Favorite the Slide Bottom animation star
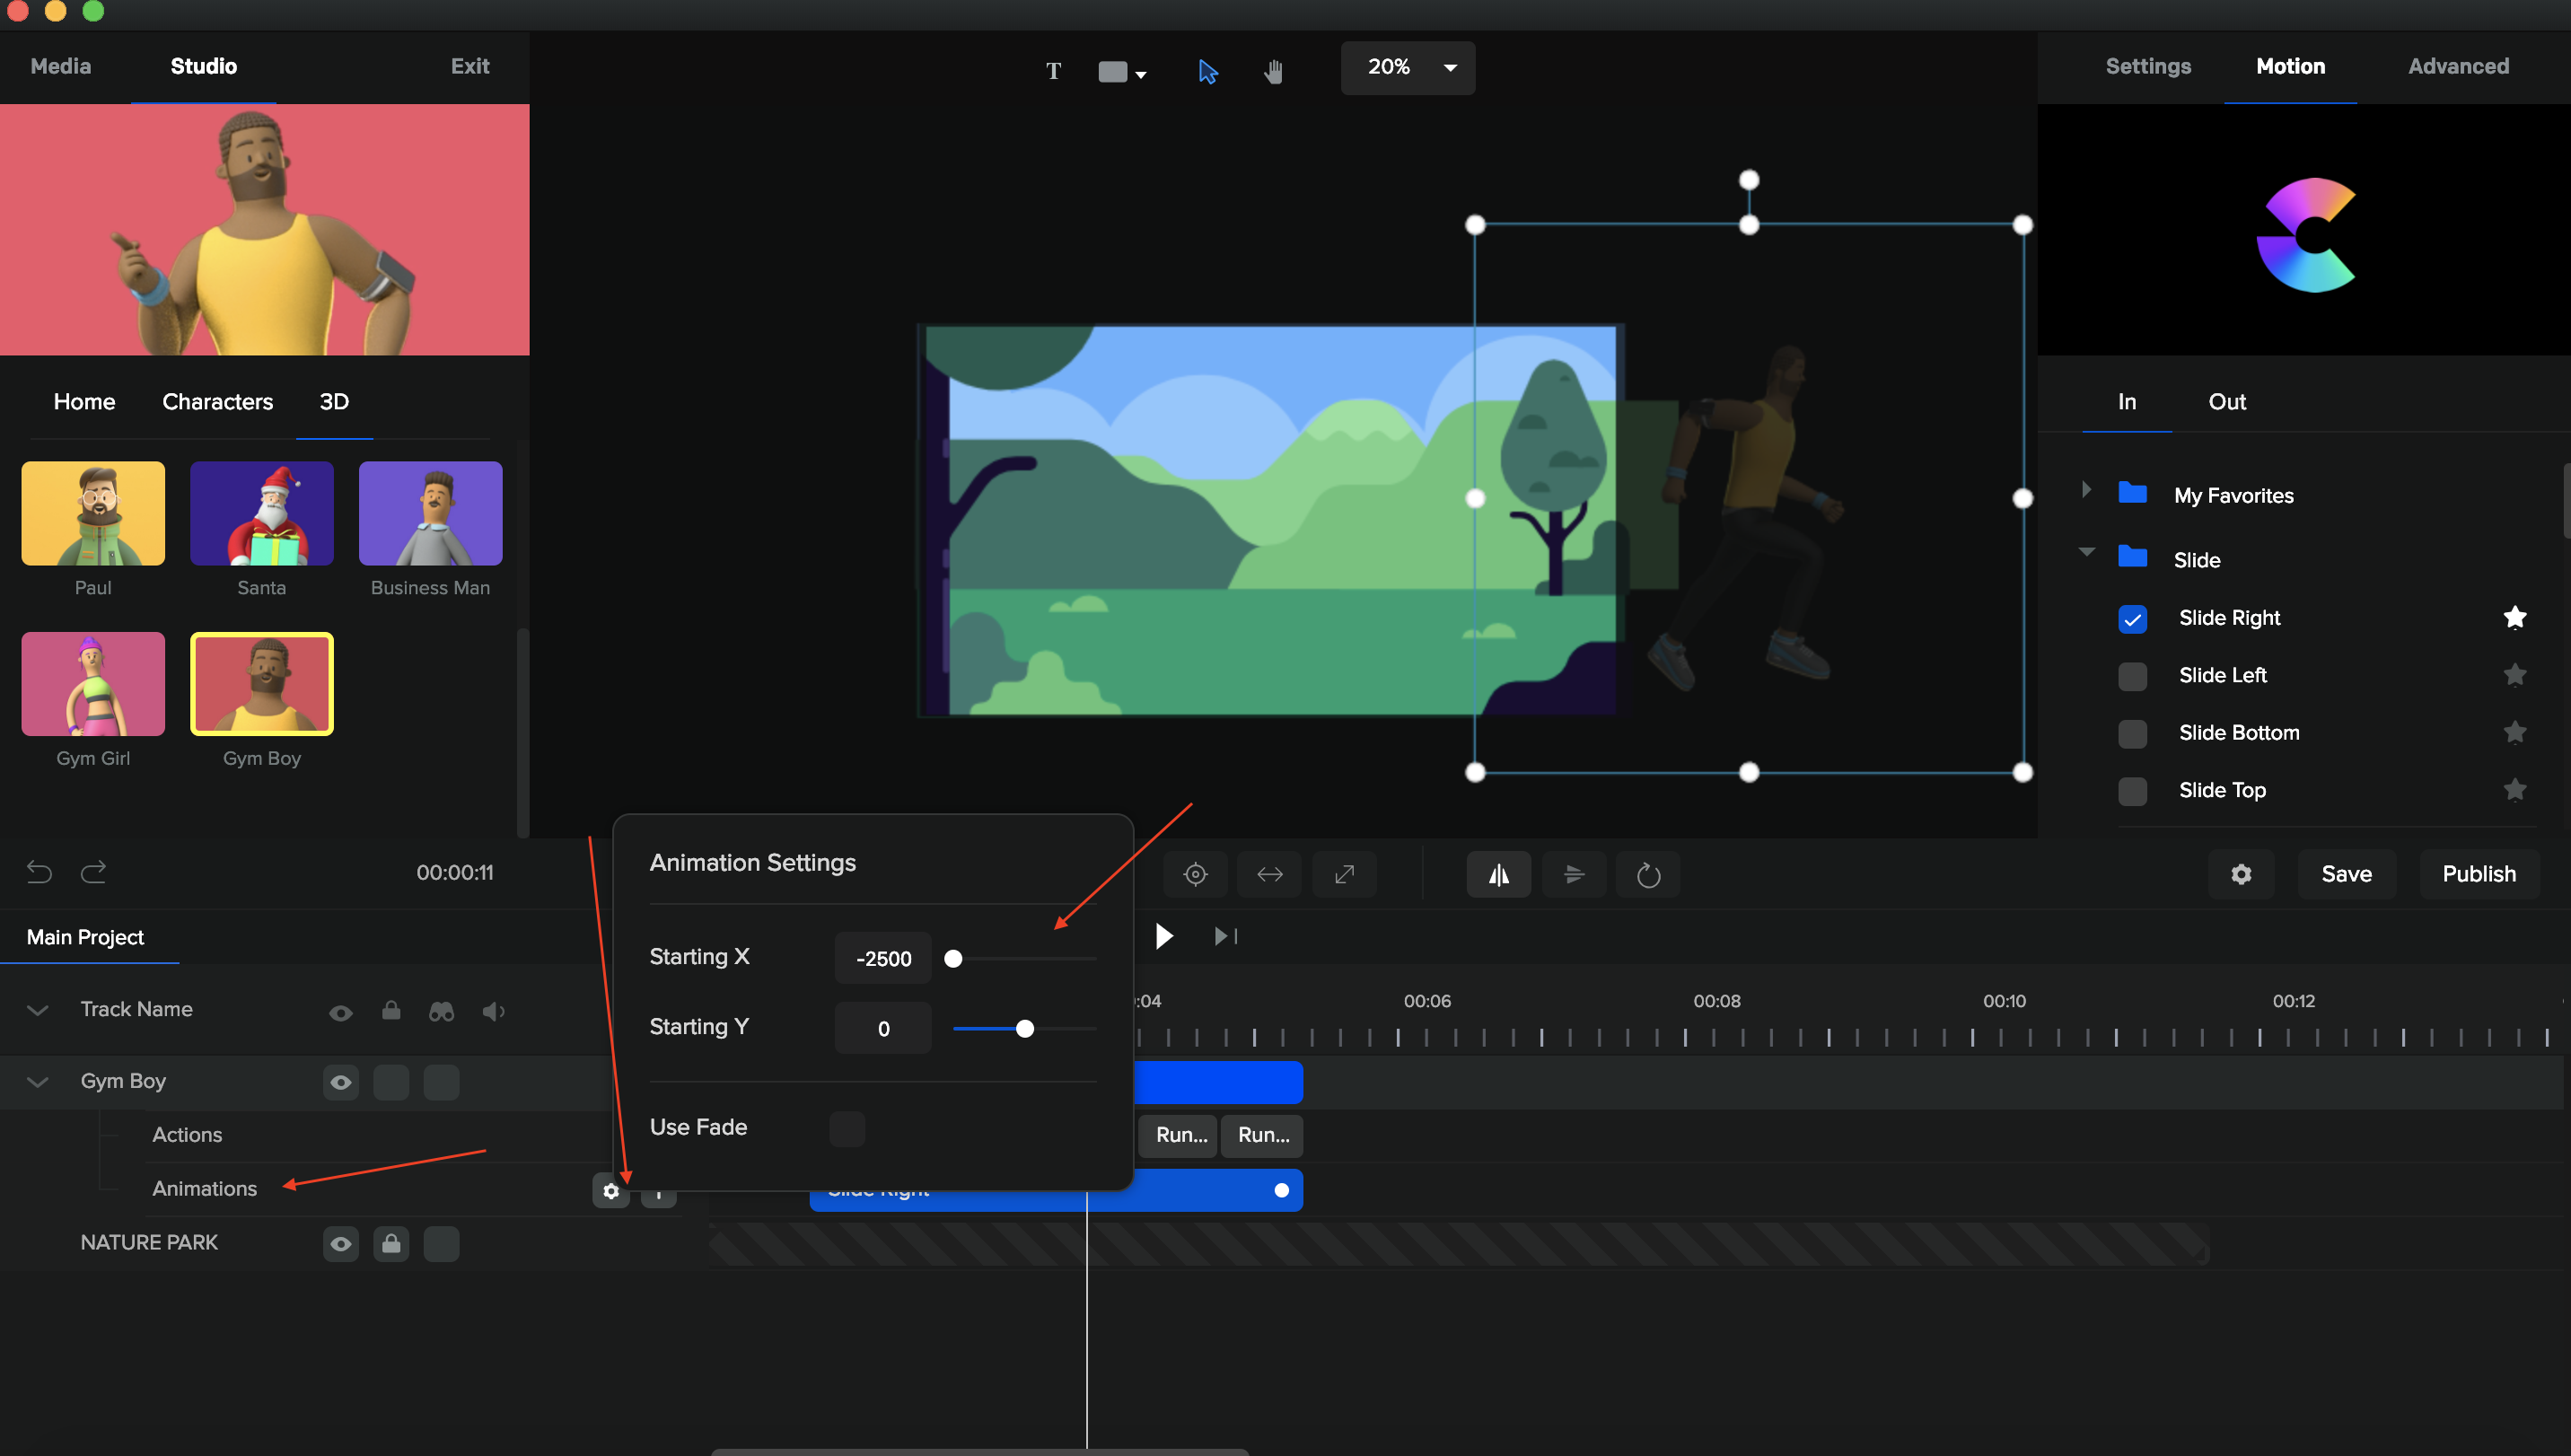 pos(2514,732)
